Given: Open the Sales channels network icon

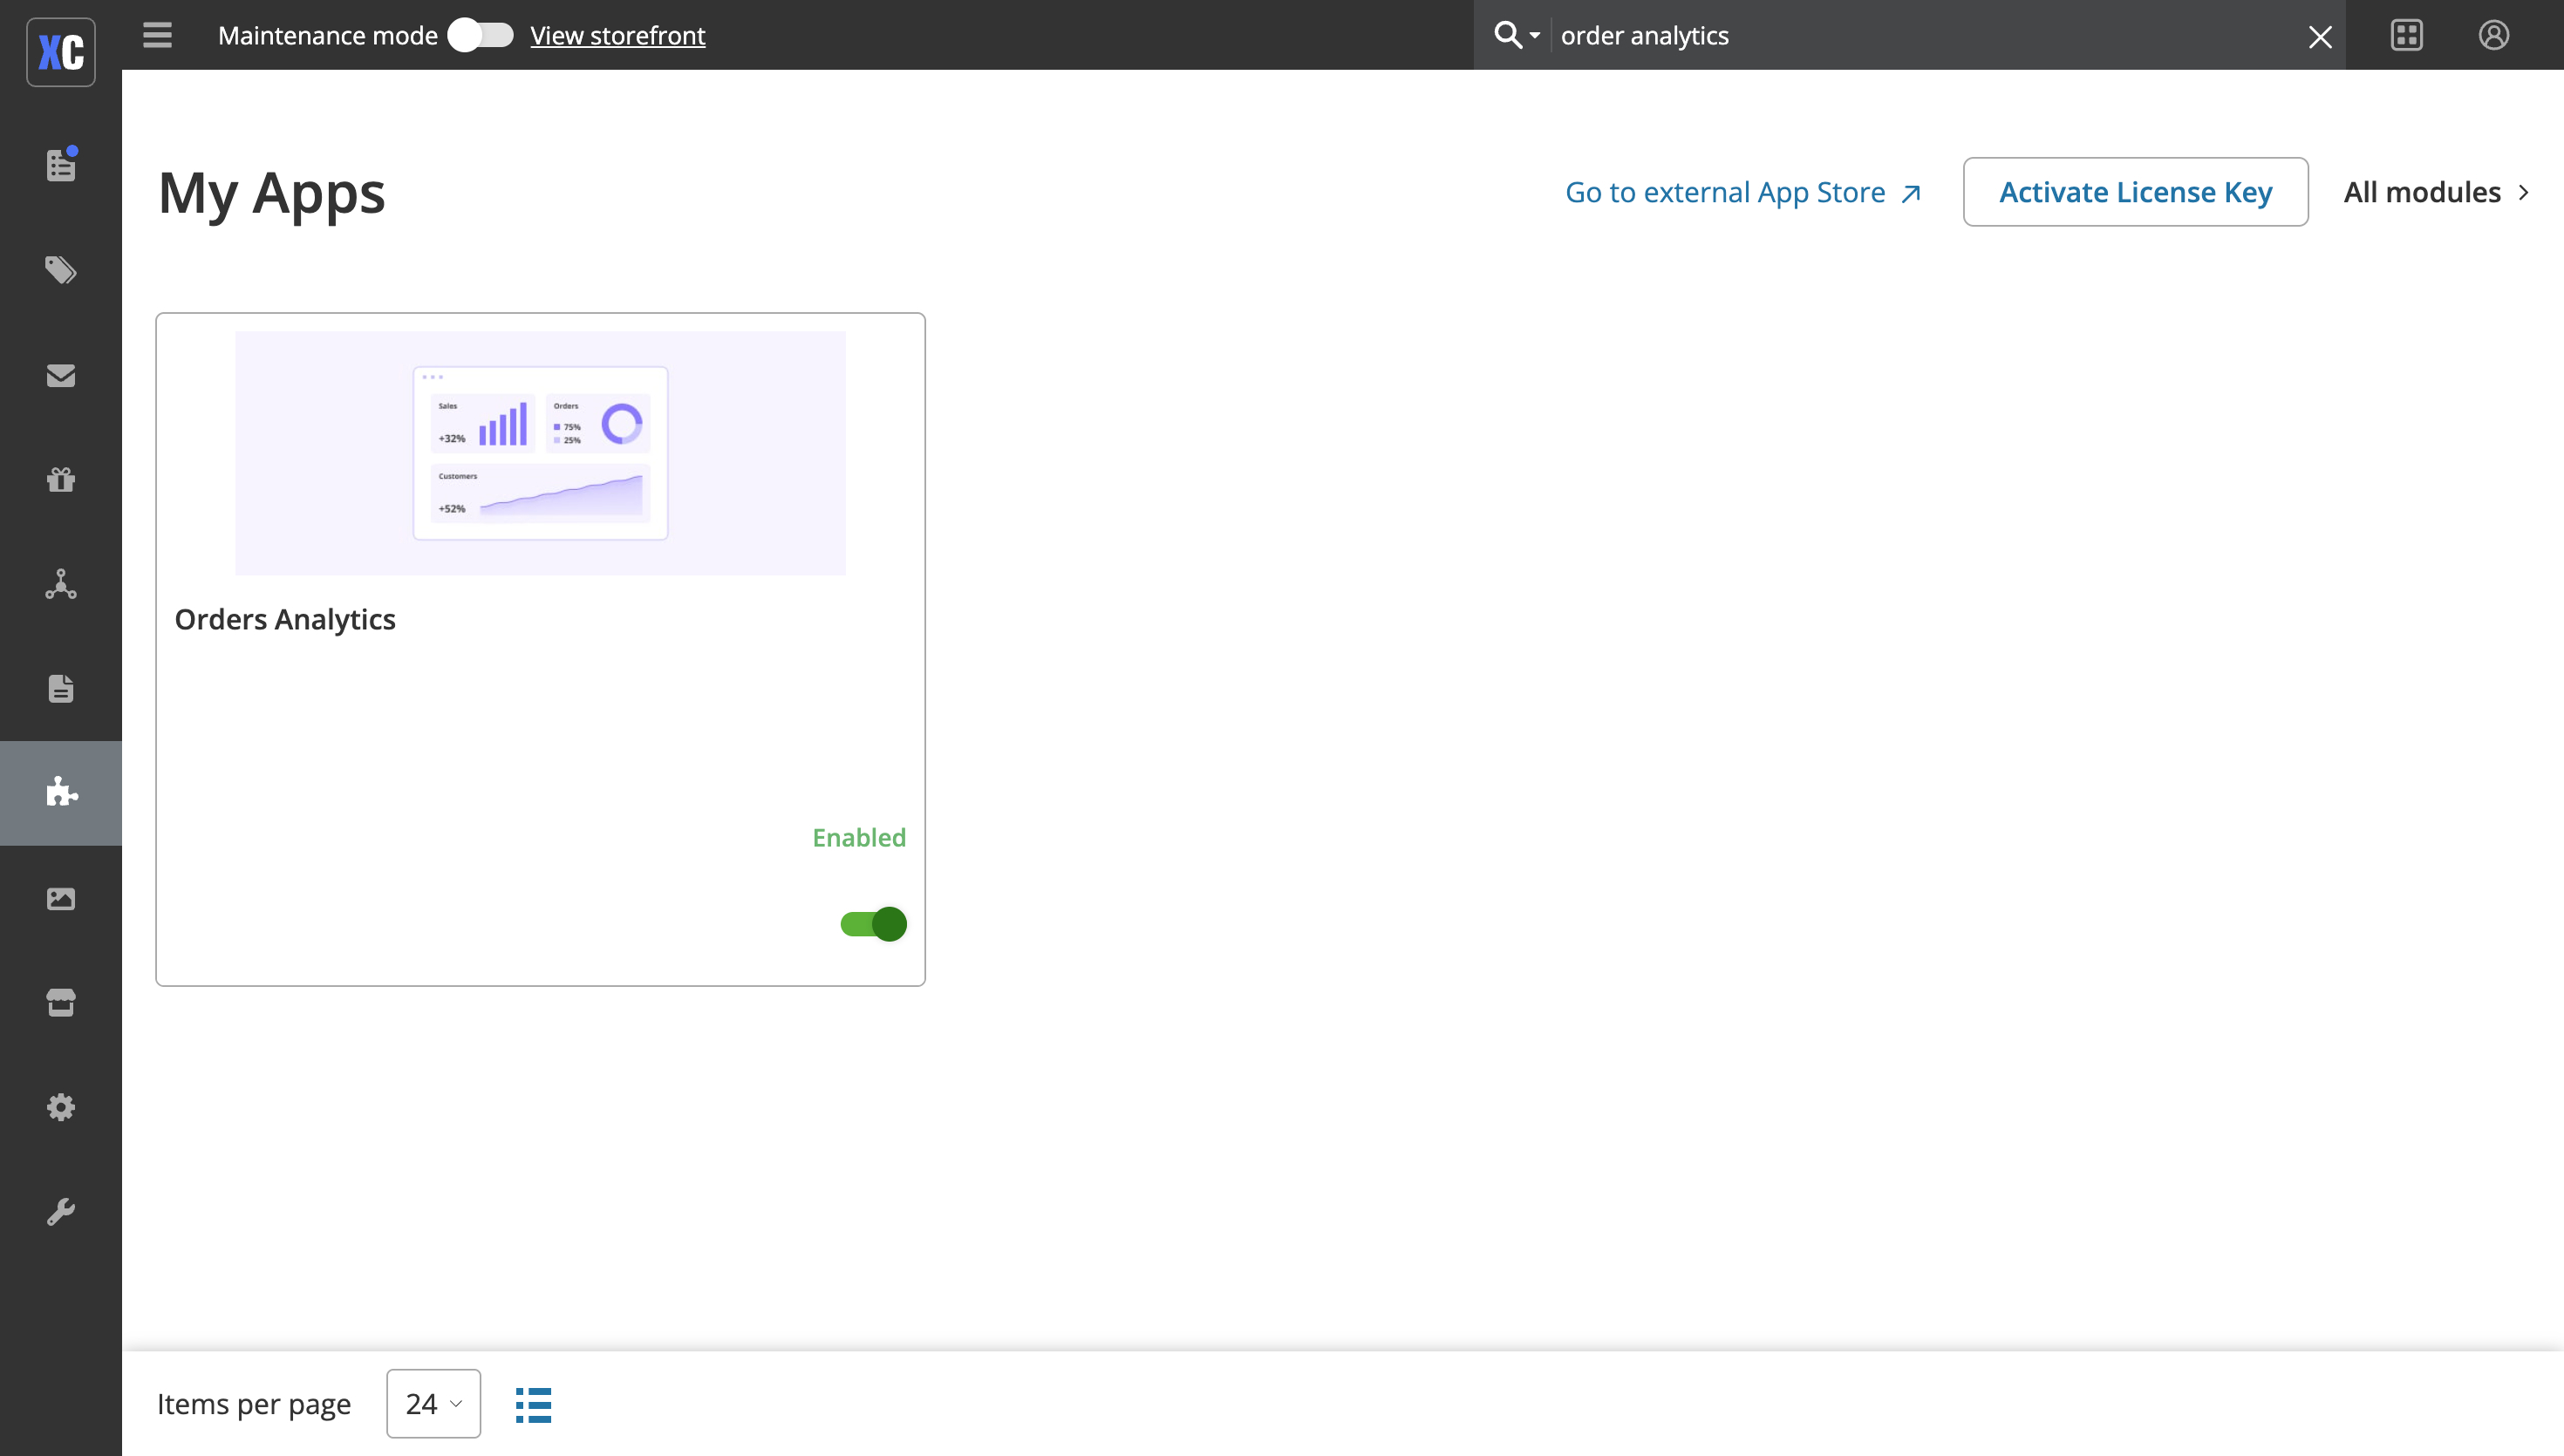Looking at the screenshot, I should pos(61,584).
